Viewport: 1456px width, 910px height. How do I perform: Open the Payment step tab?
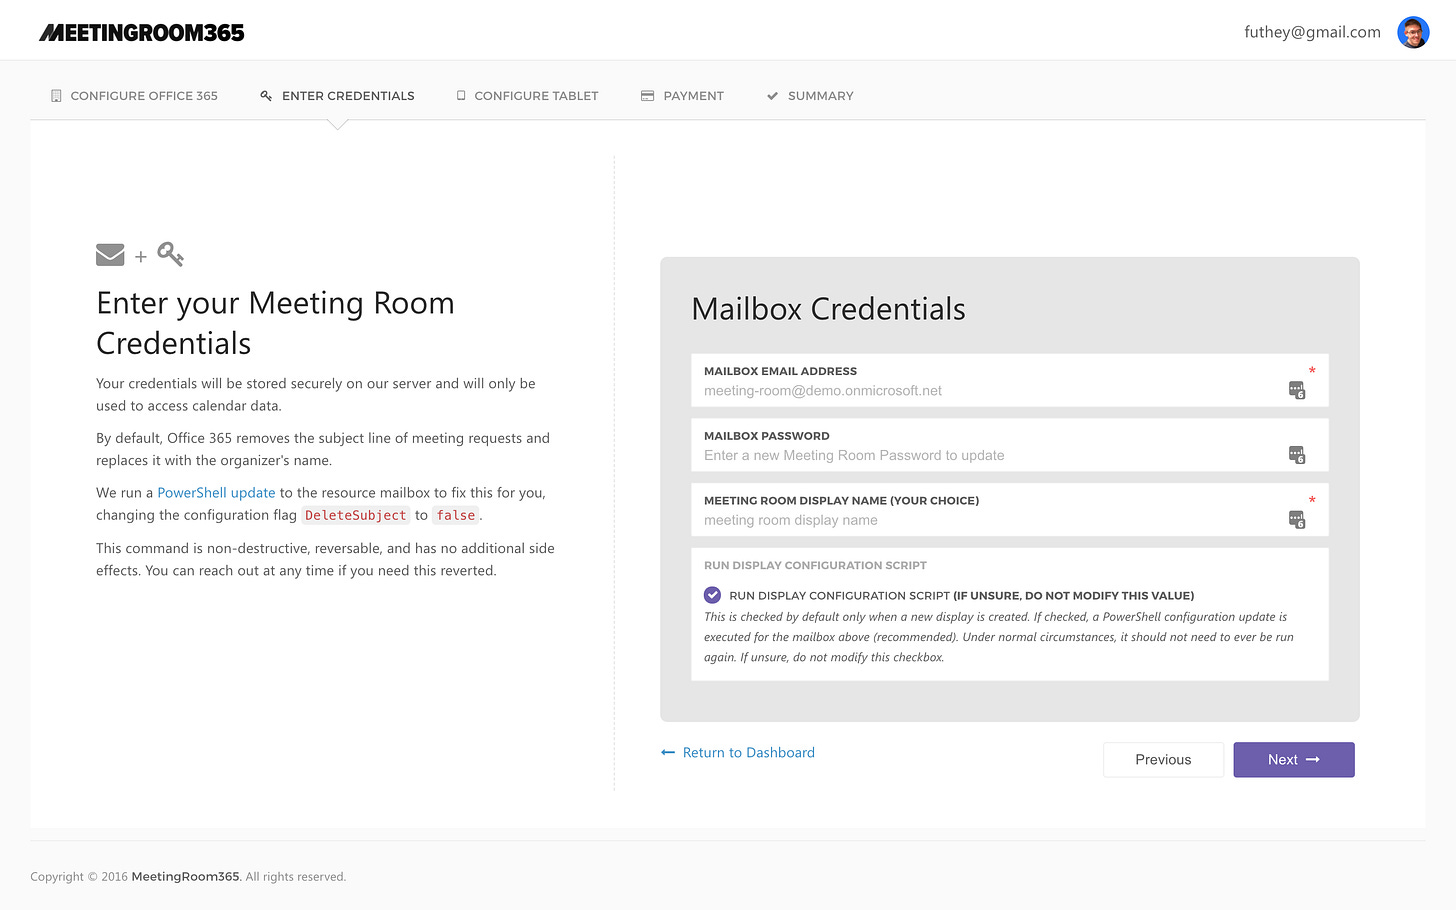682,96
